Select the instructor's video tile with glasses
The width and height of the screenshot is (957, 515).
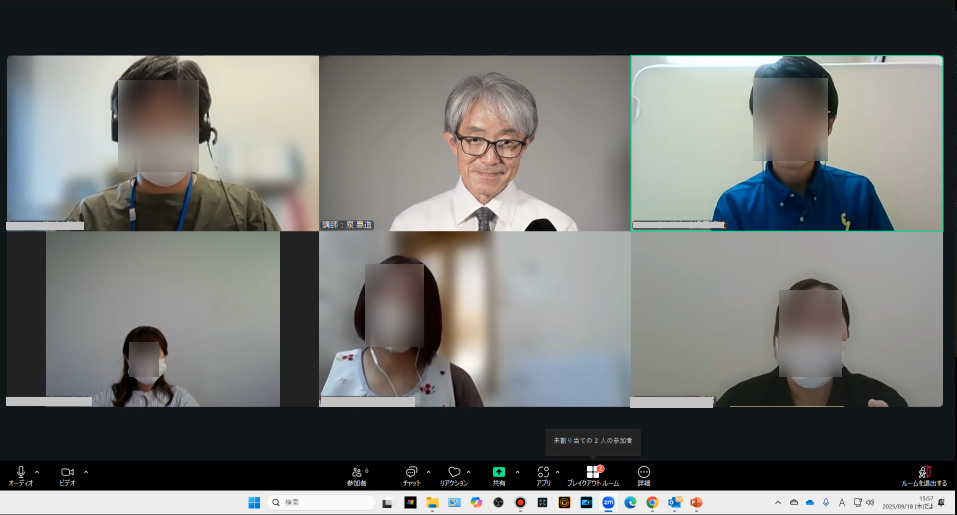475,143
